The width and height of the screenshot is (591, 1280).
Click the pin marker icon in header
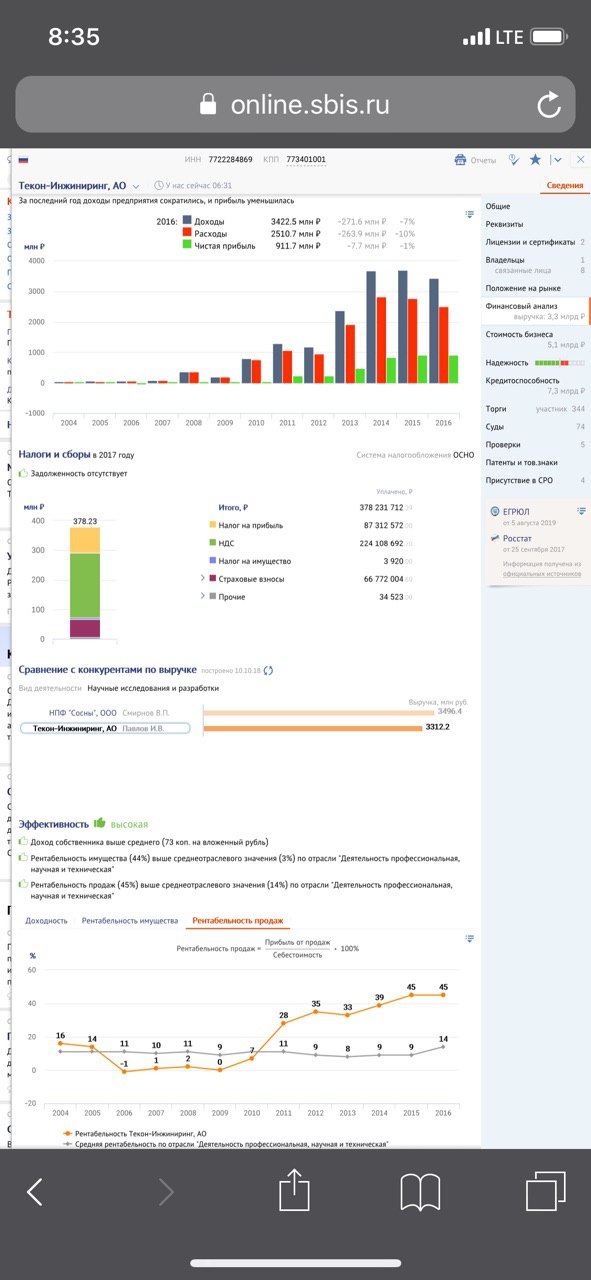(x=513, y=160)
